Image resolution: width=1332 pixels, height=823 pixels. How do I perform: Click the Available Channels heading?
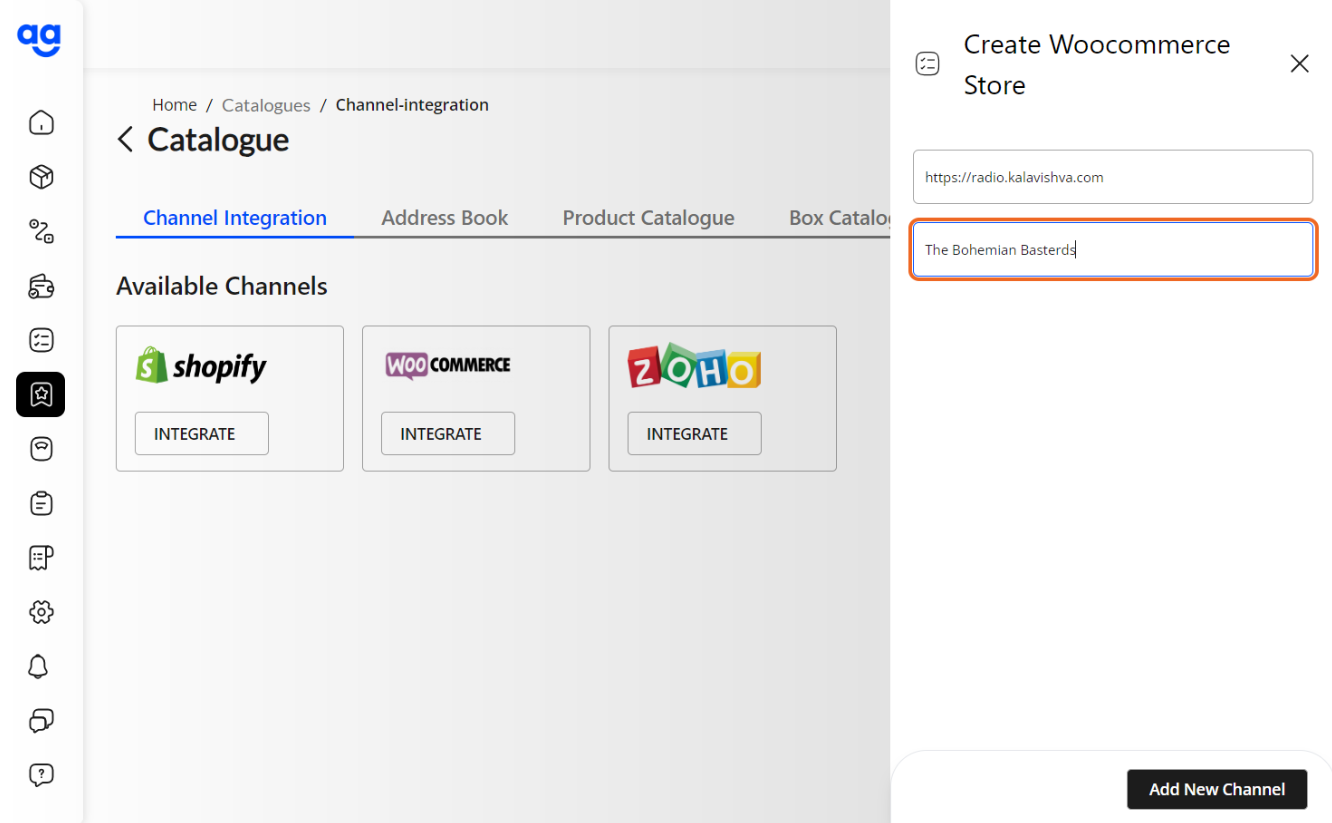(x=222, y=286)
